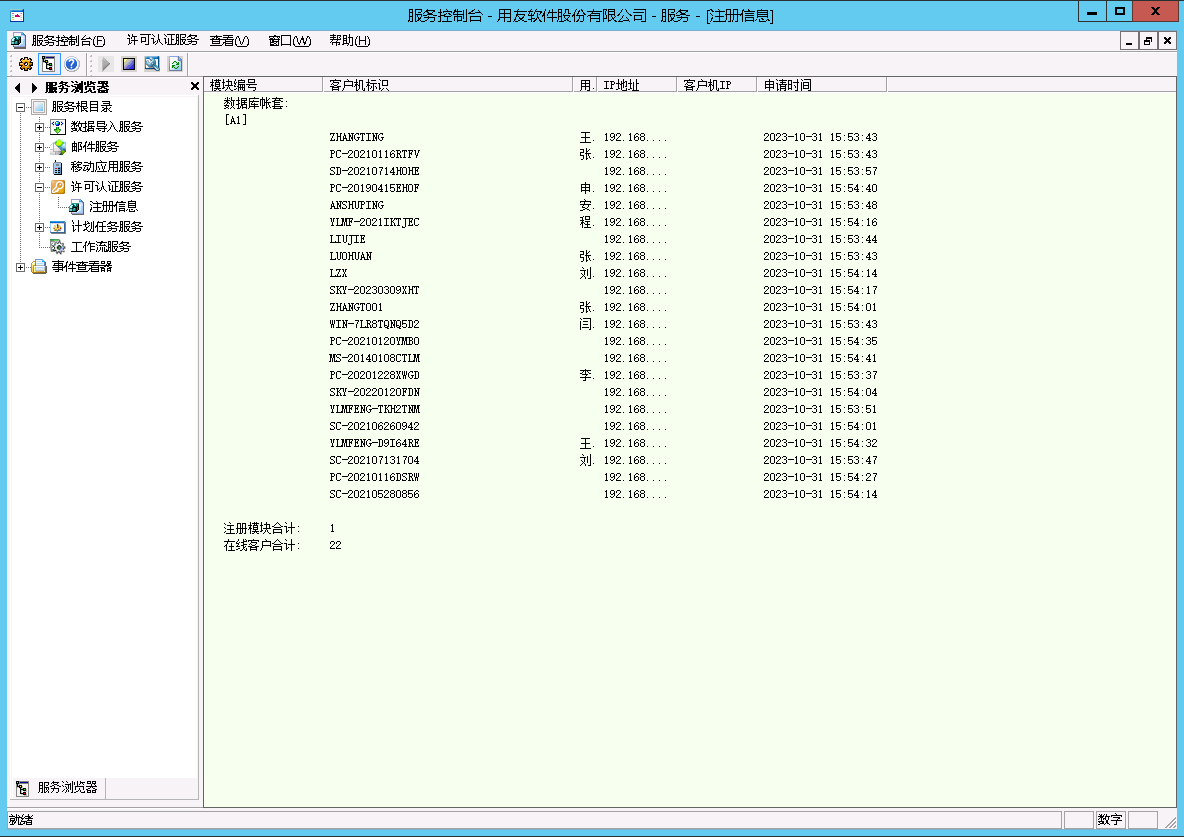The height and width of the screenshot is (837, 1184).
Task: Select the 注册信息 tree node
Action: tap(113, 207)
